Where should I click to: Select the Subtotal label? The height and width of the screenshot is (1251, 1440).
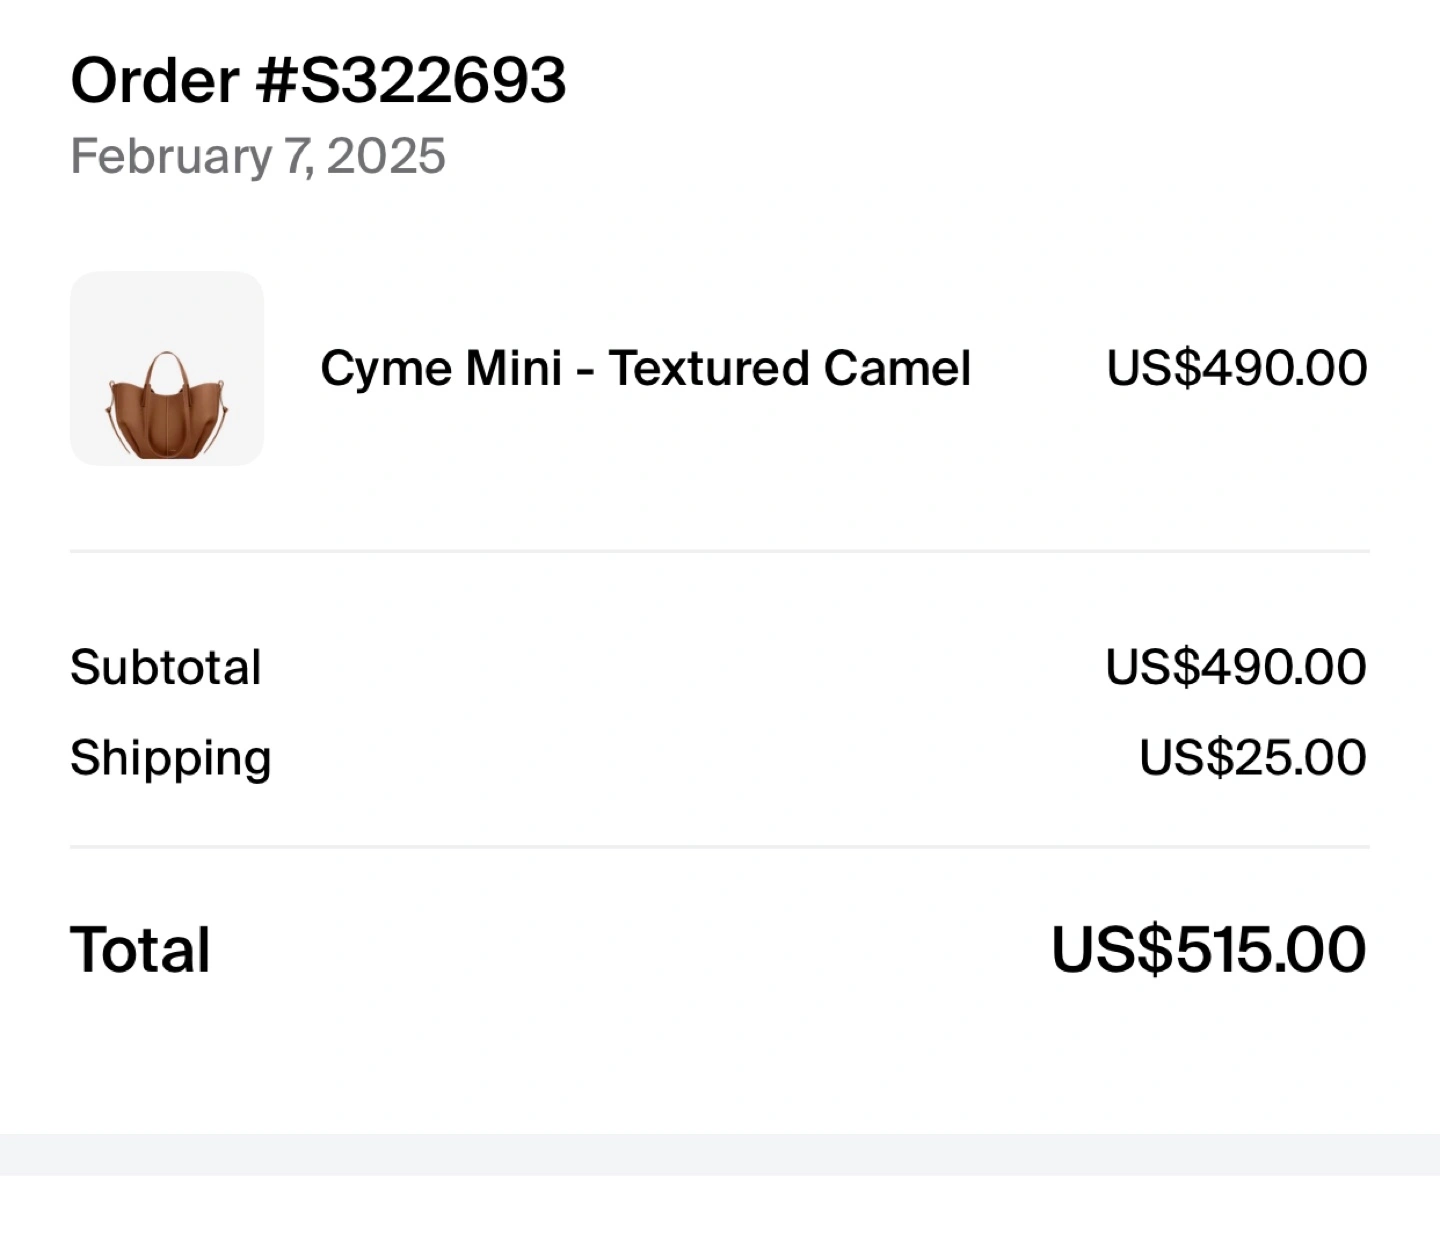[x=166, y=667]
